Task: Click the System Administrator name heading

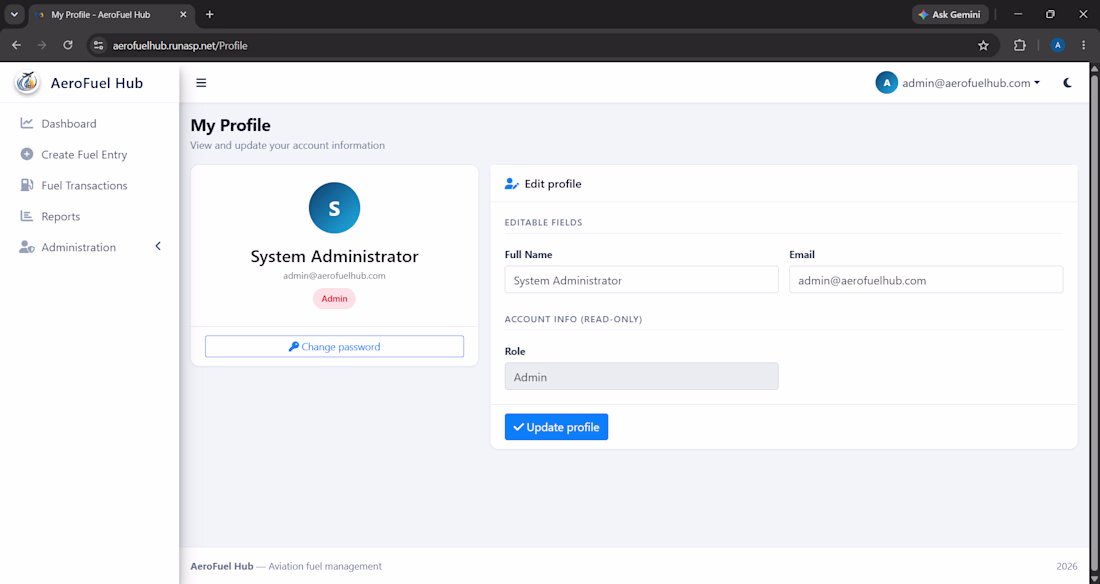Action: (x=335, y=256)
